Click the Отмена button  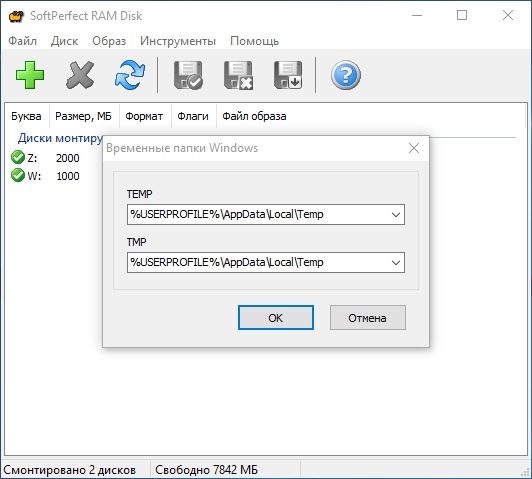[367, 318]
